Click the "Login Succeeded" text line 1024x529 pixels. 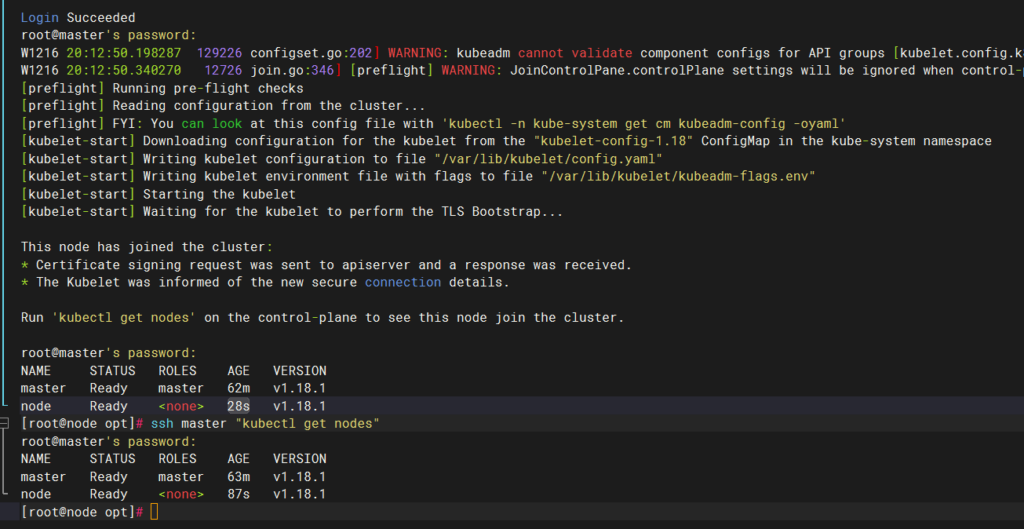(x=78, y=17)
